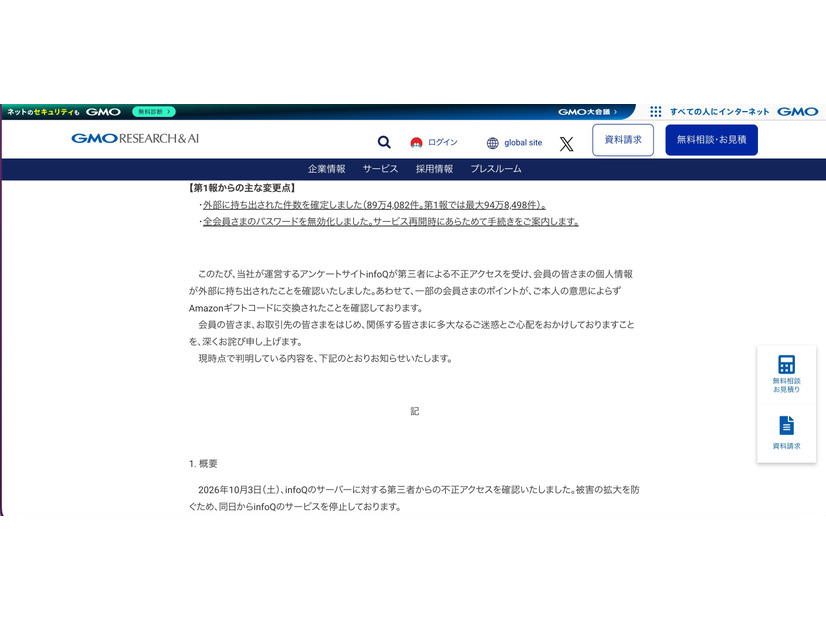This screenshot has height=620, width=826.
Task: Open the global site link
Action: point(523,143)
